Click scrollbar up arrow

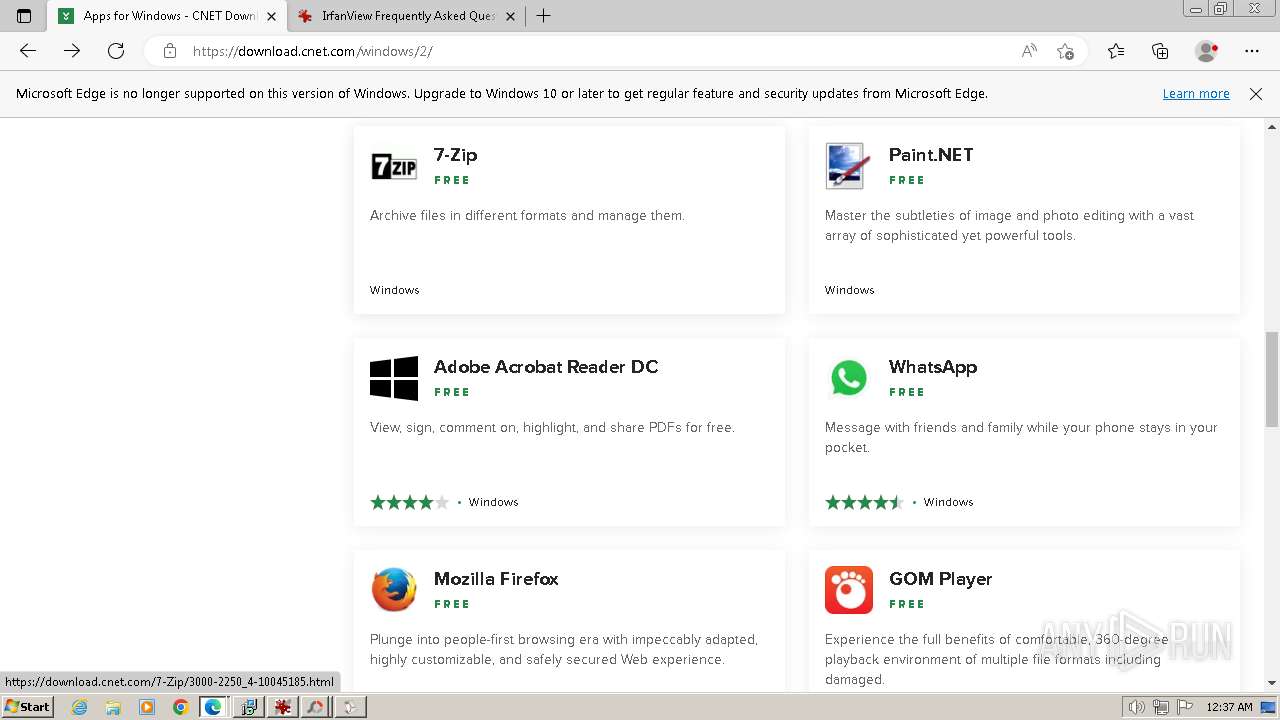[1272, 126]
